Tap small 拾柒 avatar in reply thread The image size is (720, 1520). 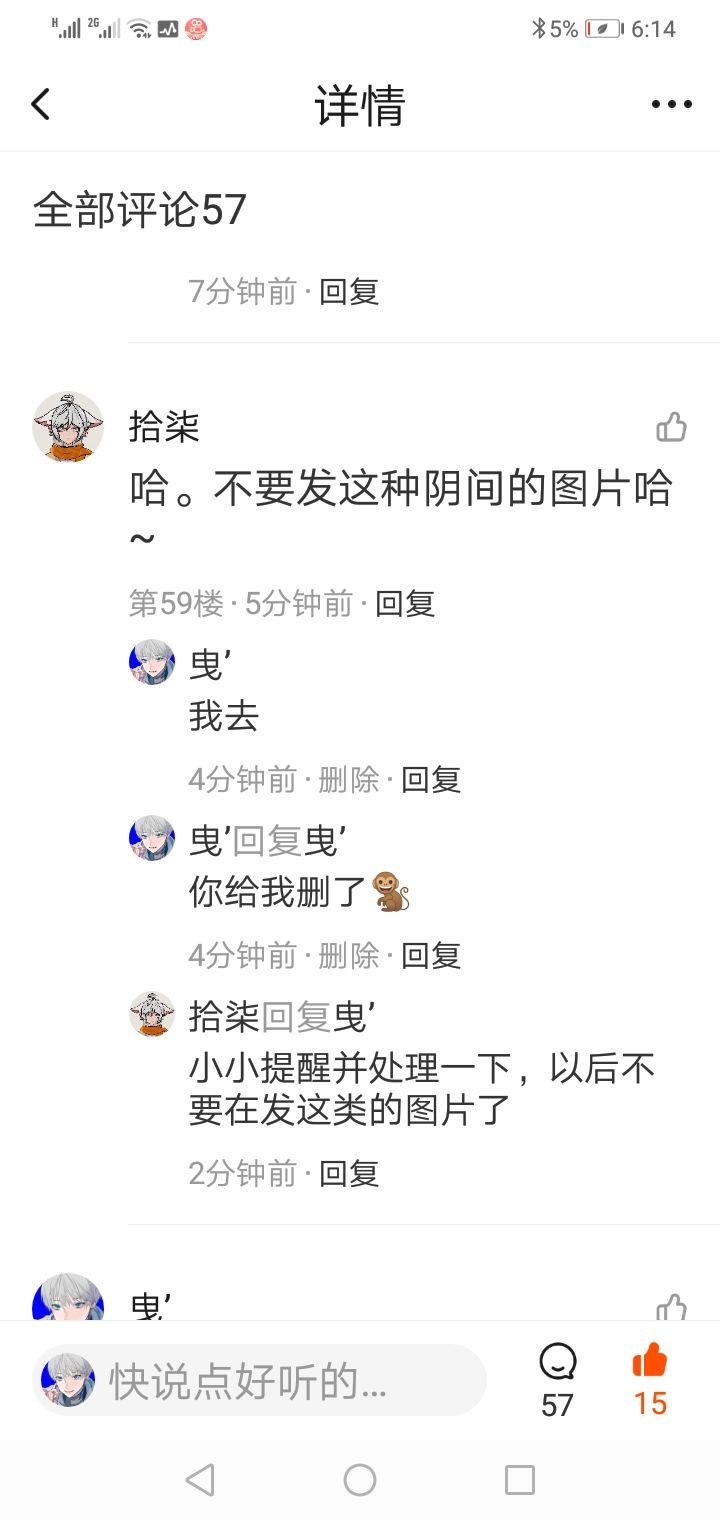(x=152, y=1014)
